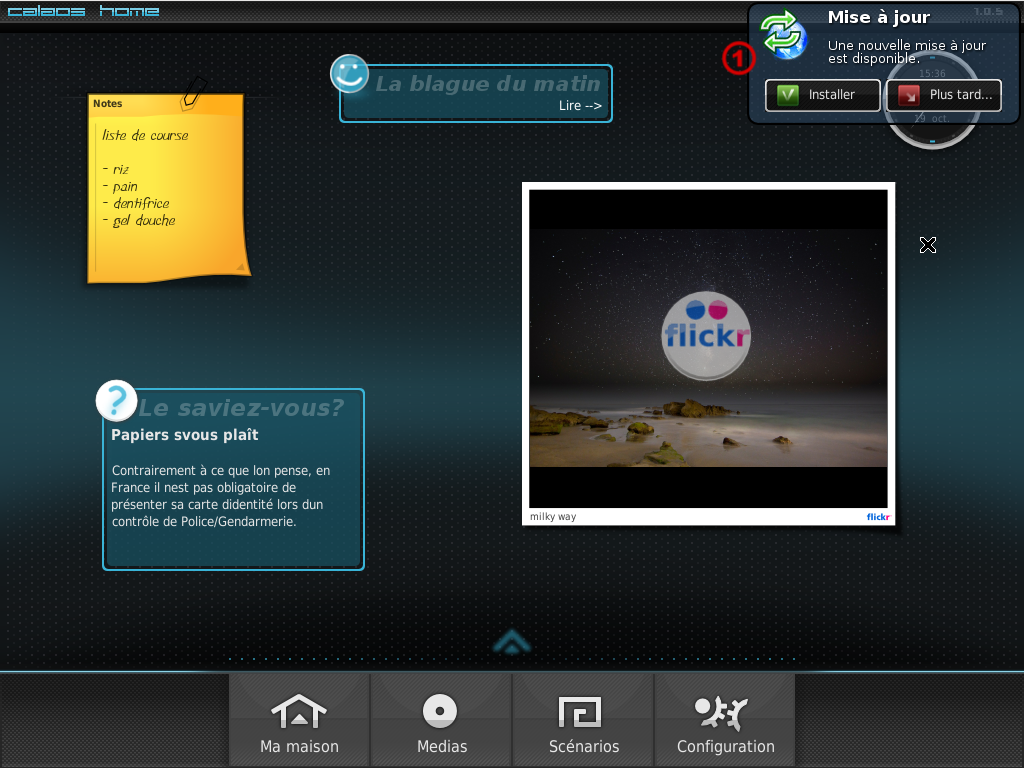
Task: Open the Scénarios section
Action: (x=583, y=721)
